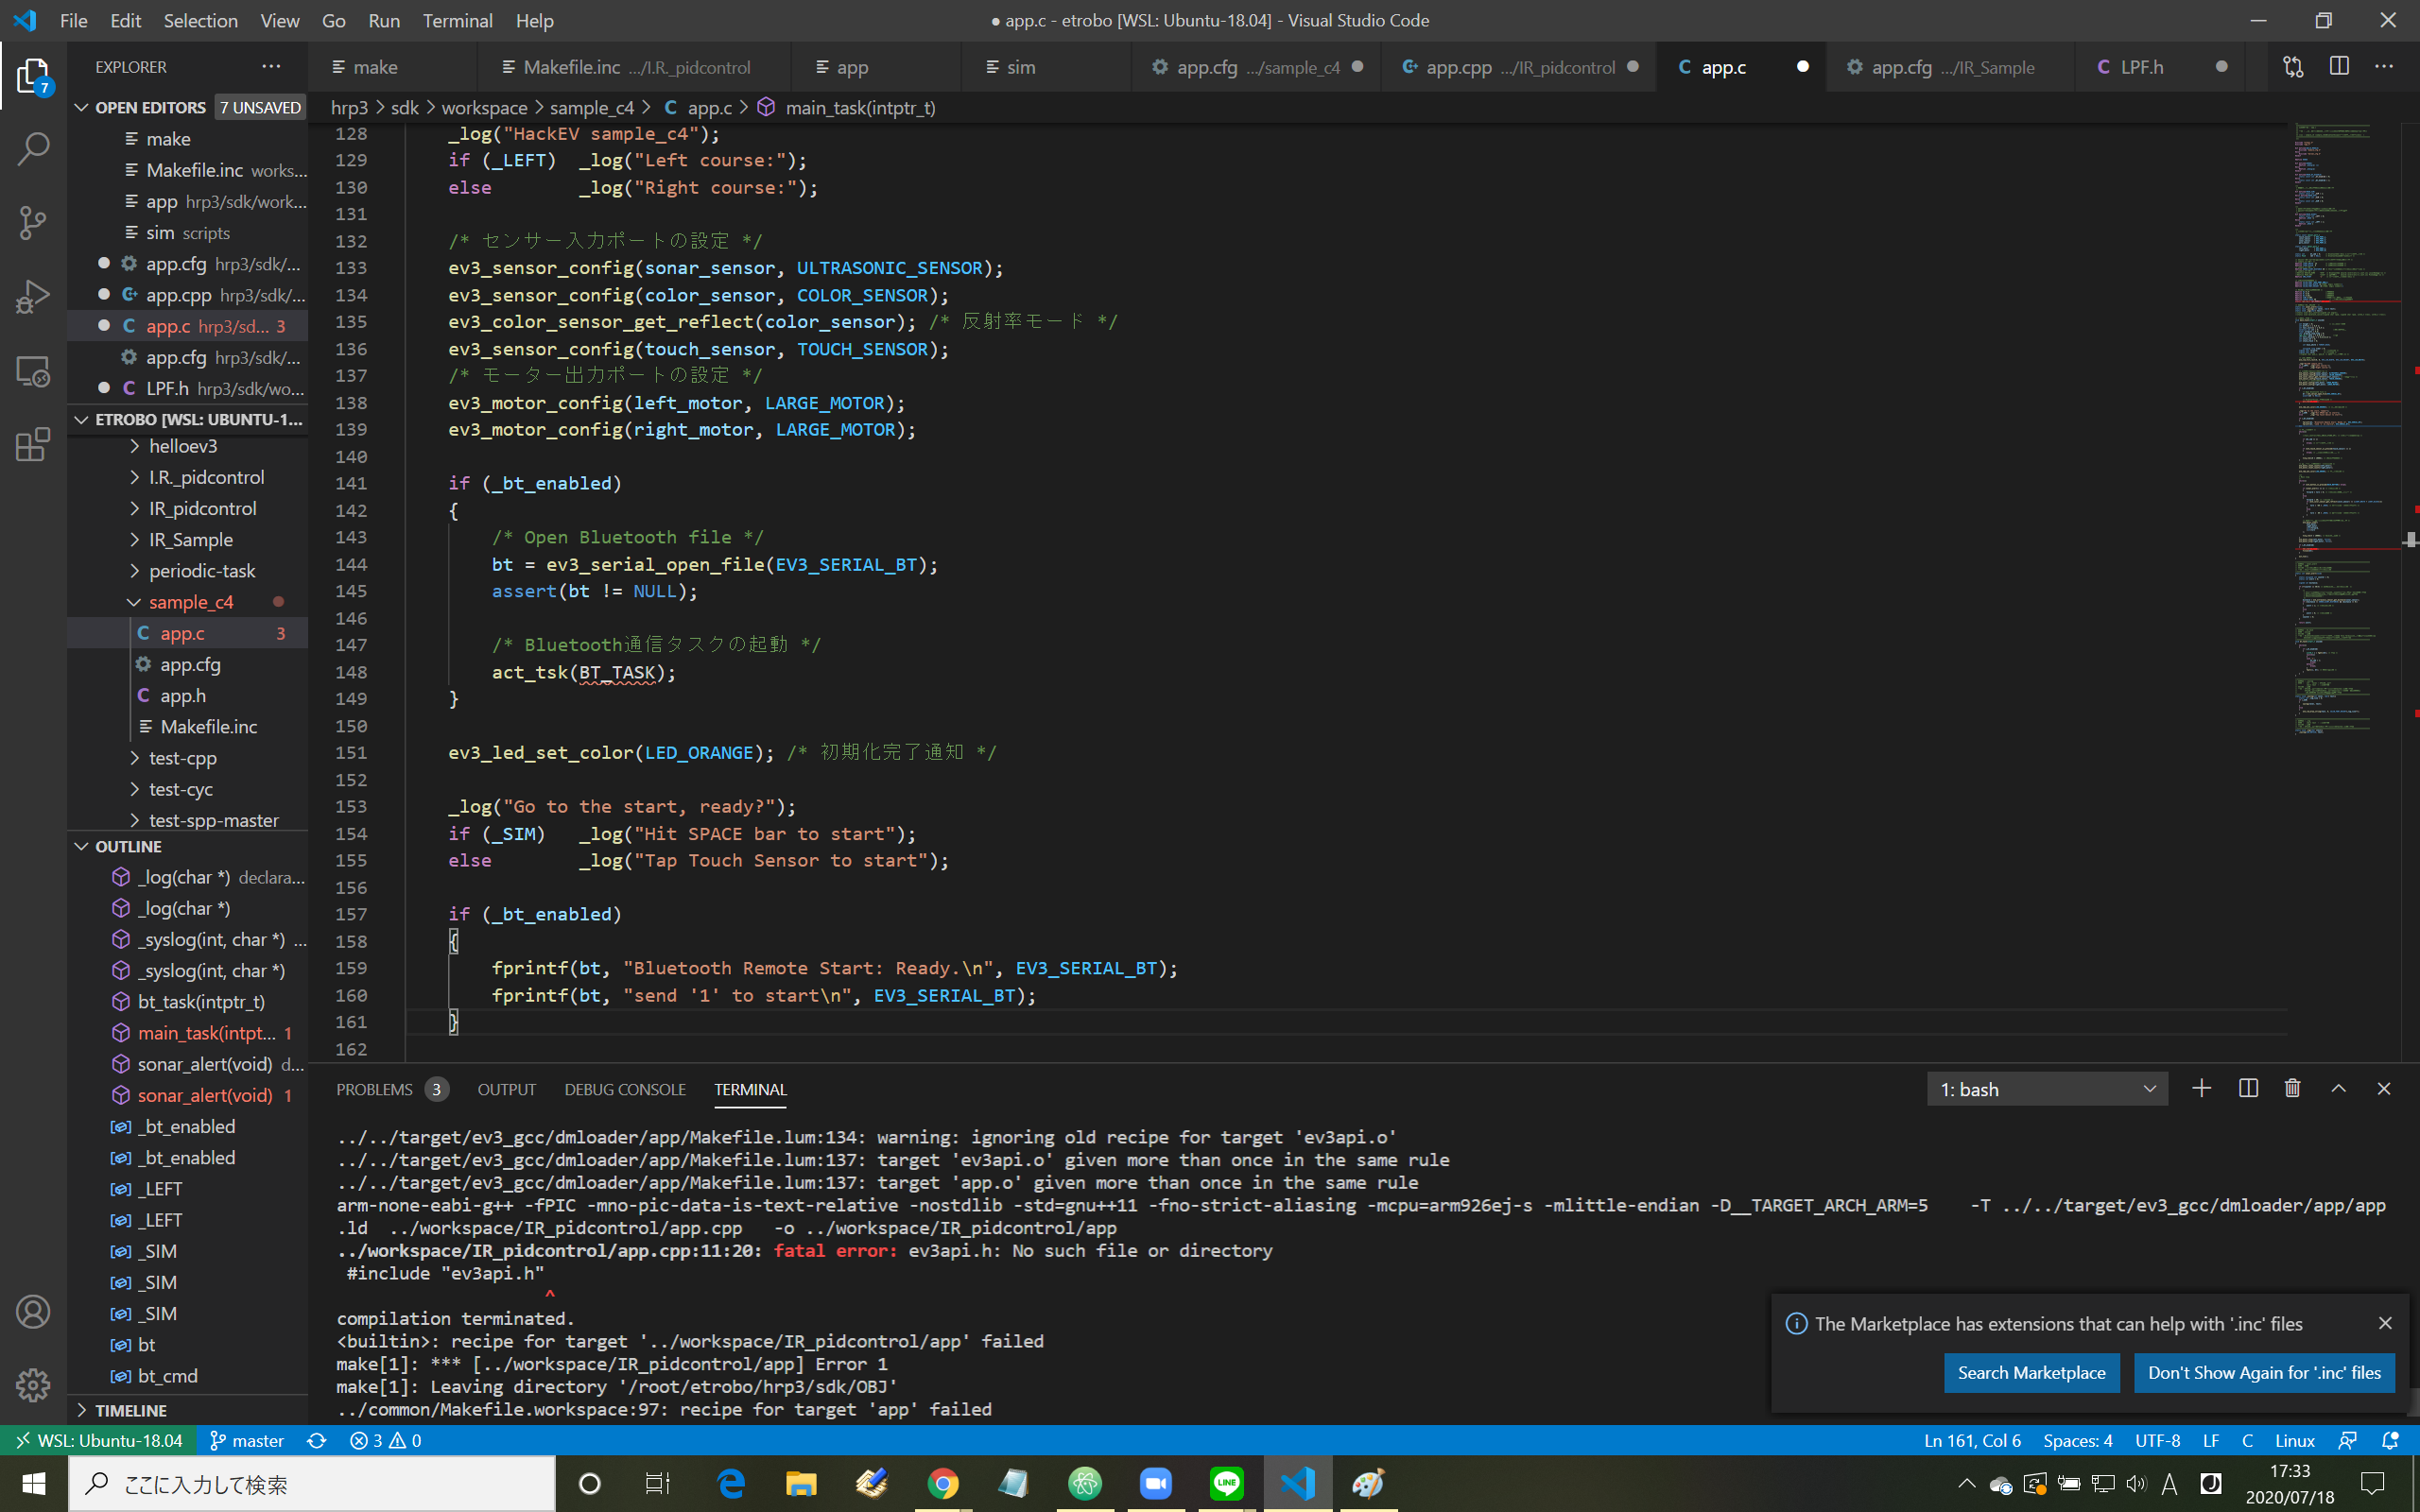This screenshot has height=1512, width=2420.
Task: Kill the terminal using the trash icon
Action: (x=2291, y=1088)
